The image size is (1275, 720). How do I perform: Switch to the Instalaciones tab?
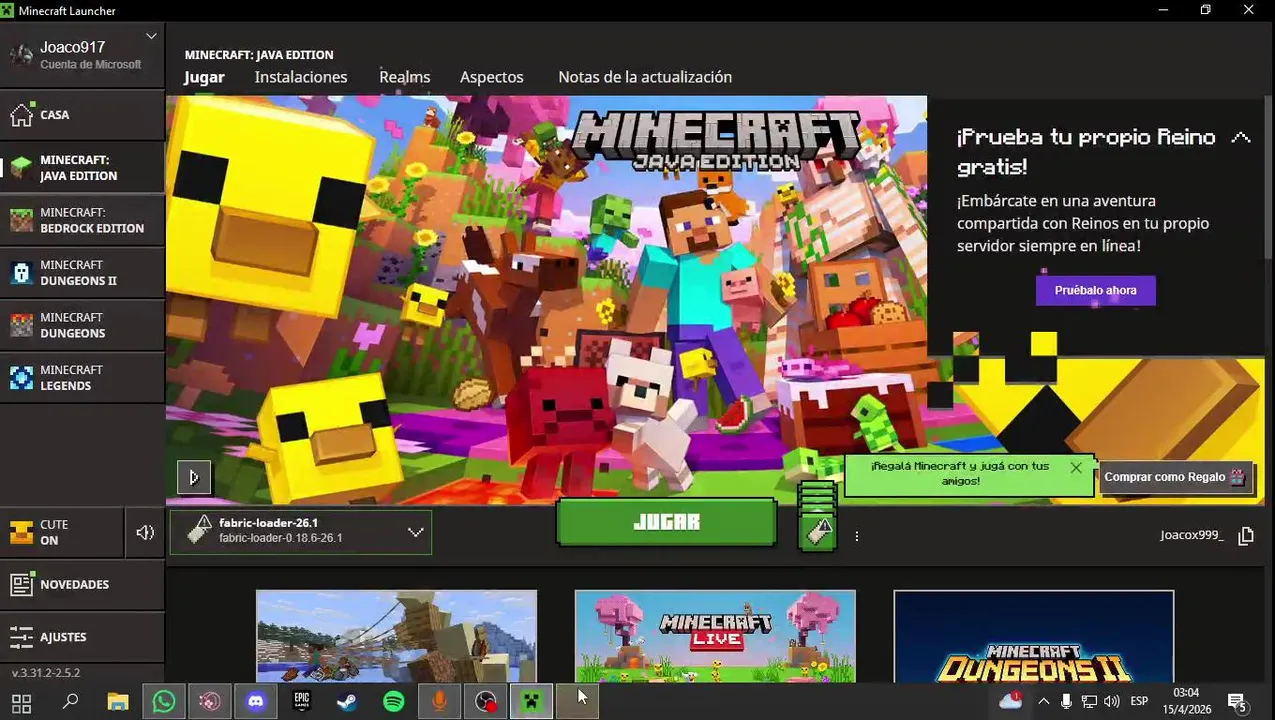(x=301, y=77)
